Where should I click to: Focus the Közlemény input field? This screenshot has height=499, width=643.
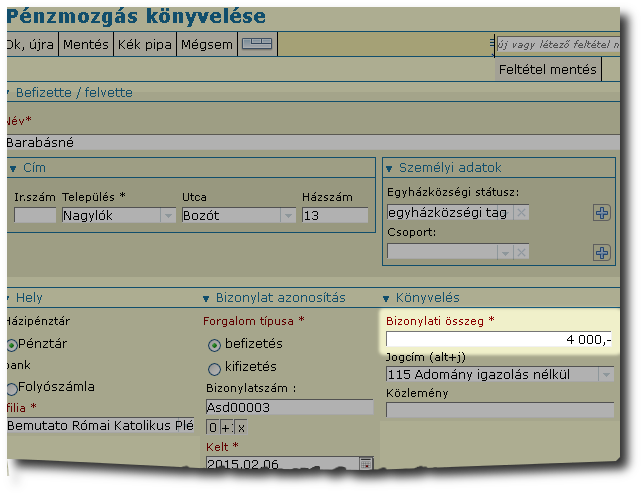tap(500, 410)
